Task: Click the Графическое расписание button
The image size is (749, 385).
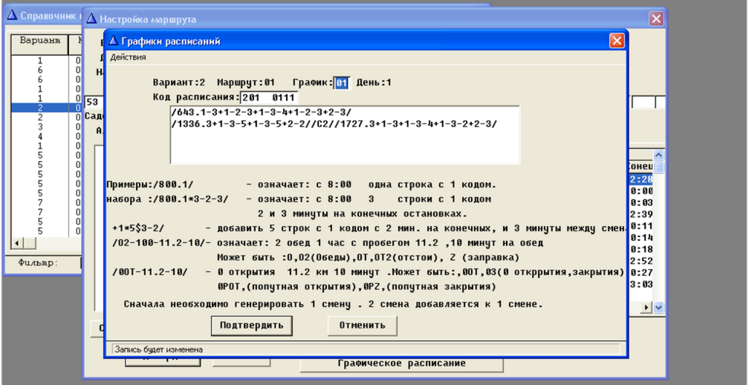Action: (x=401, y=363)
